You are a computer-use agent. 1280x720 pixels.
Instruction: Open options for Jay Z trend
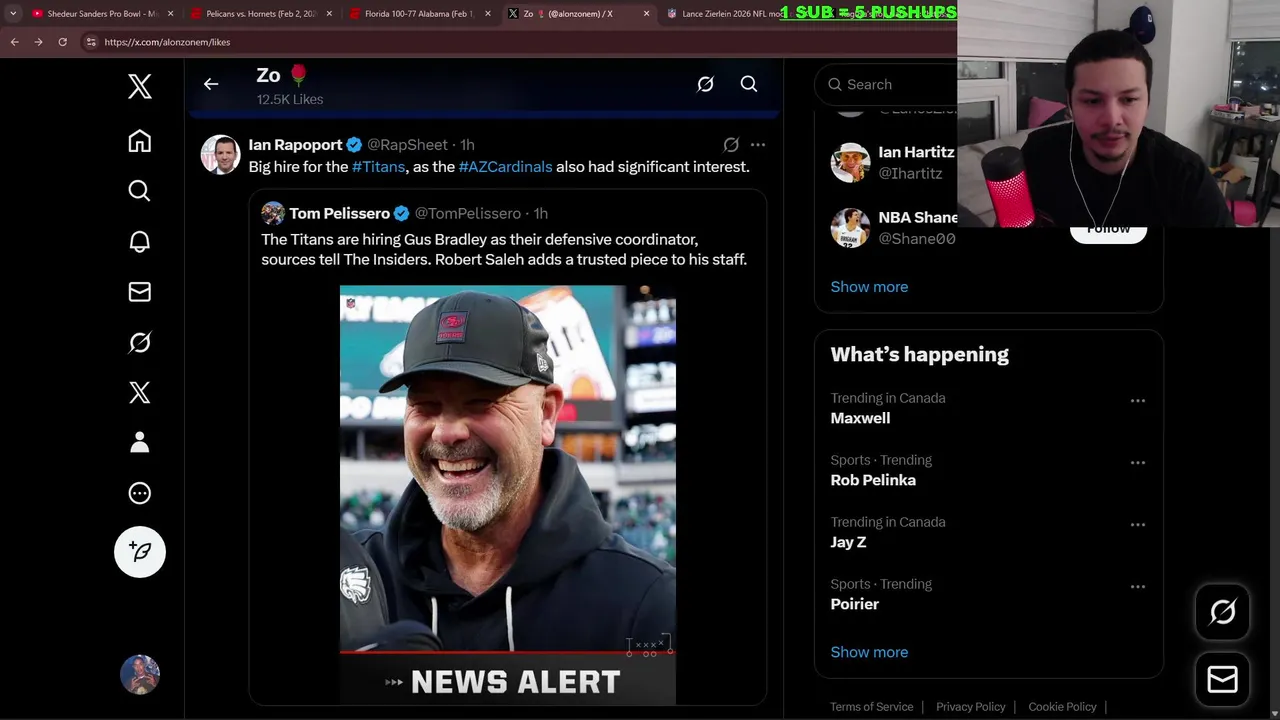pos(1137,525)
